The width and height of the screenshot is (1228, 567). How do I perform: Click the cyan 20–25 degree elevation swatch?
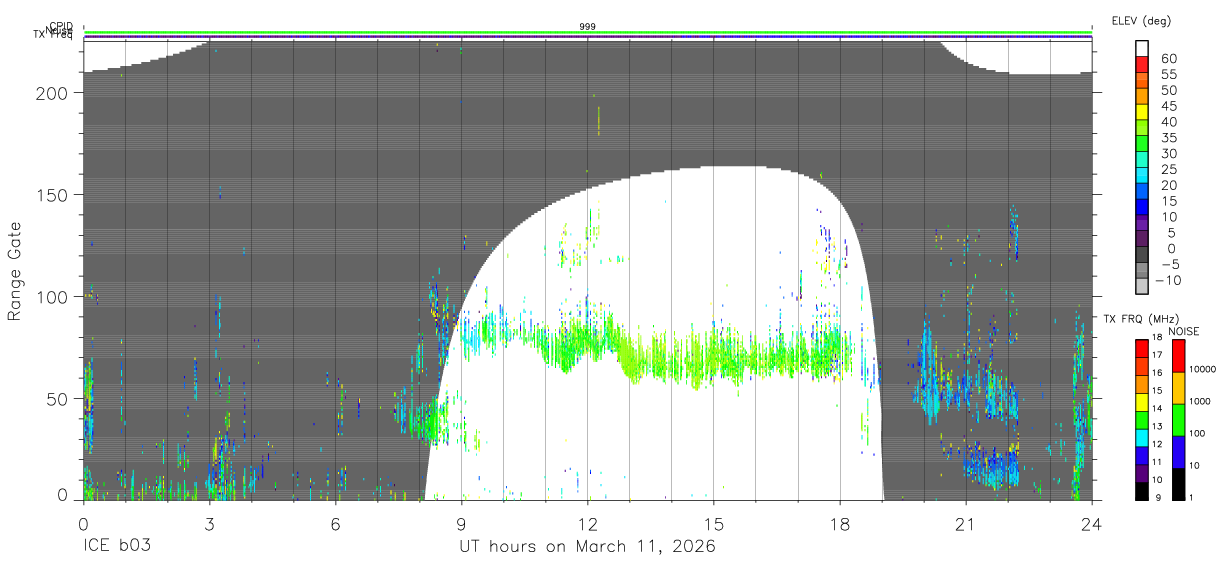tap(1142, 177)
